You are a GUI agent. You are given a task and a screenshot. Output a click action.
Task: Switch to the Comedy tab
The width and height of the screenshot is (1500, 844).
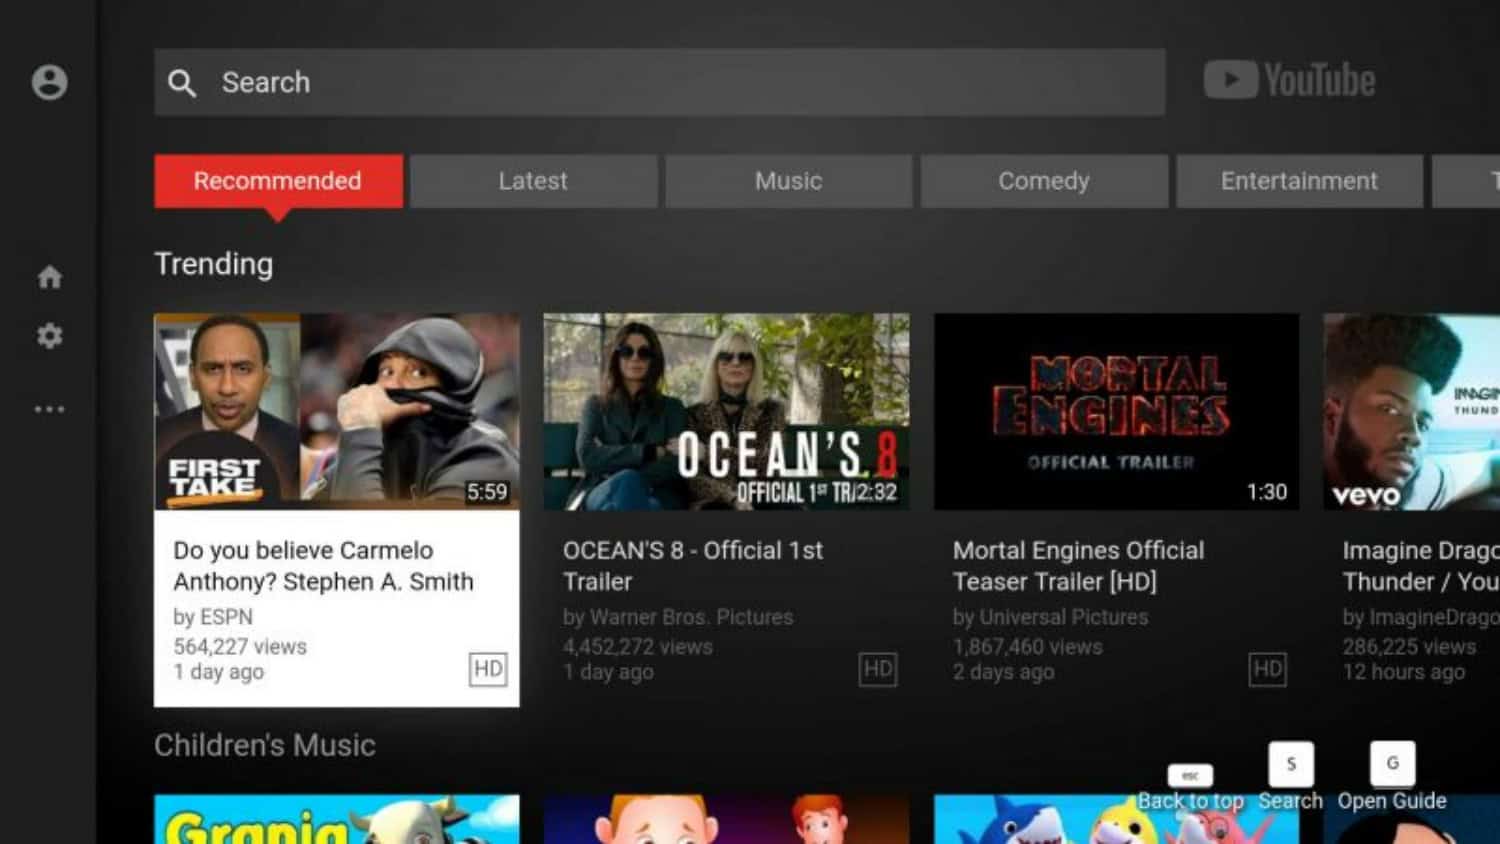(1044, 181)
